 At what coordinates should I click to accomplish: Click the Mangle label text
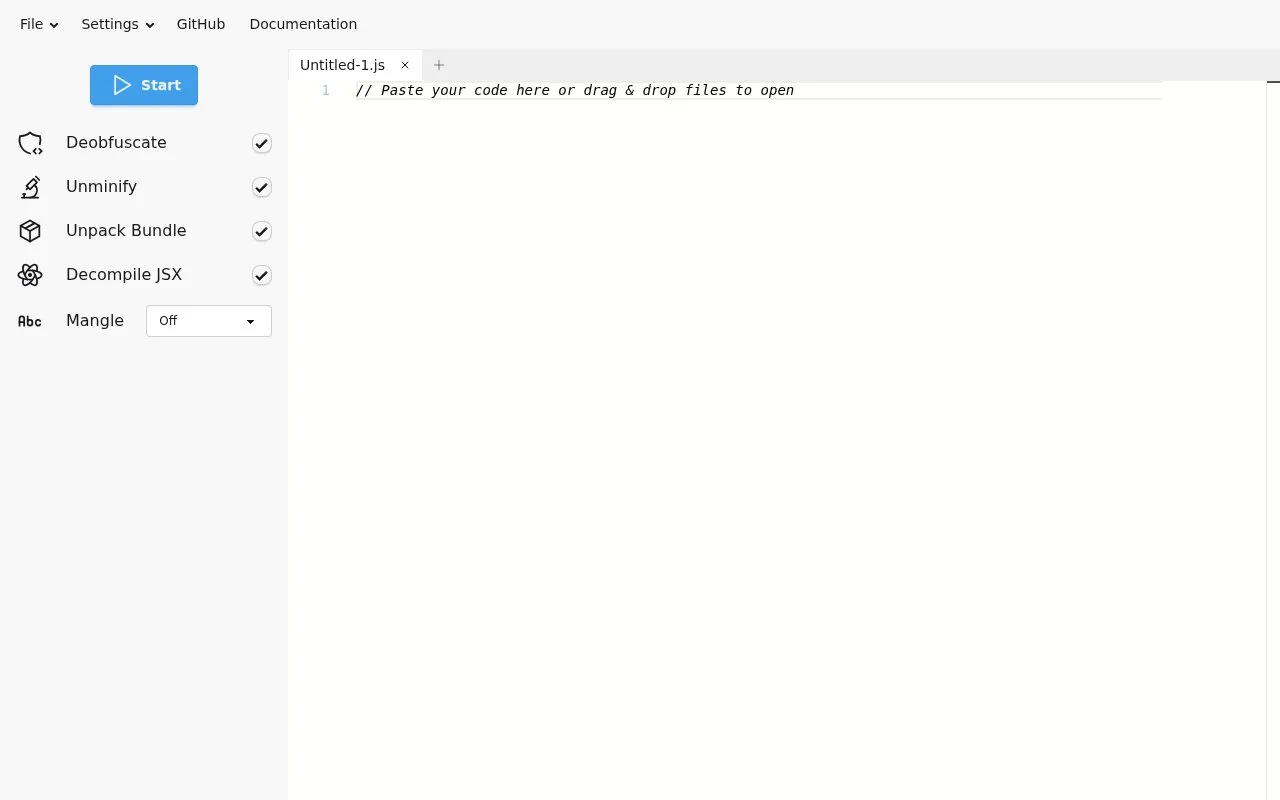point(95,321)
